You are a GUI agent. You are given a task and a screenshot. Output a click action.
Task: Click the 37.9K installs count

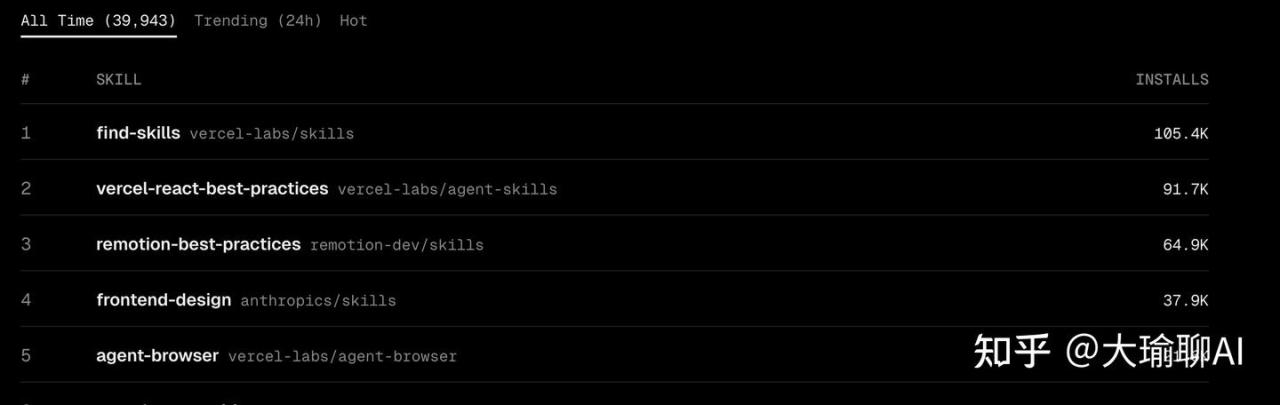pyautogui.click(x=1185, y=301)
